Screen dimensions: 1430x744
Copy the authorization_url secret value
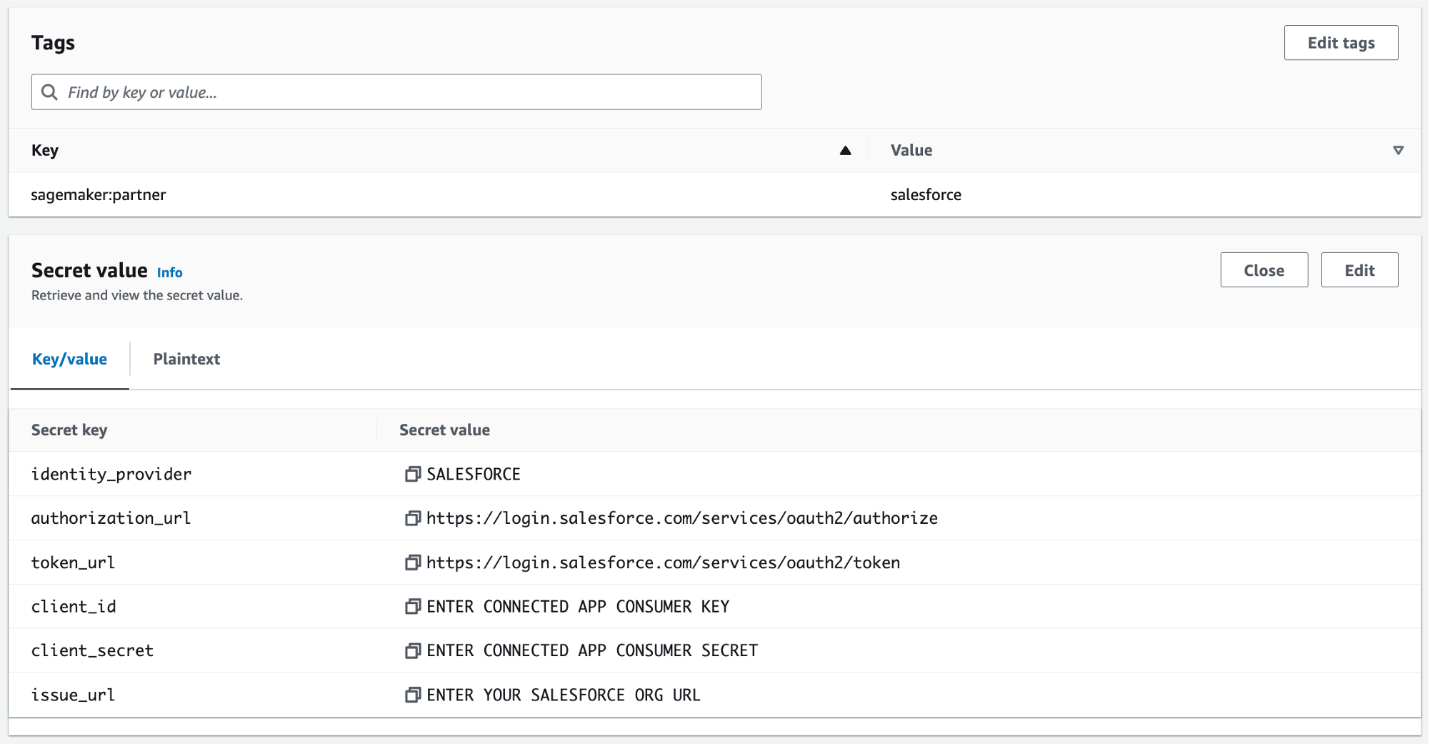[x=412, y=518]
